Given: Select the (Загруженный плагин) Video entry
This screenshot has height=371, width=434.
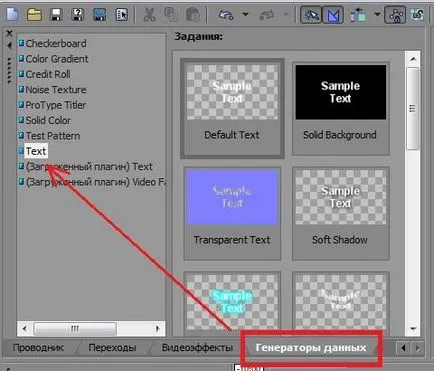Looking at the screenshot, I should (92, 182).
